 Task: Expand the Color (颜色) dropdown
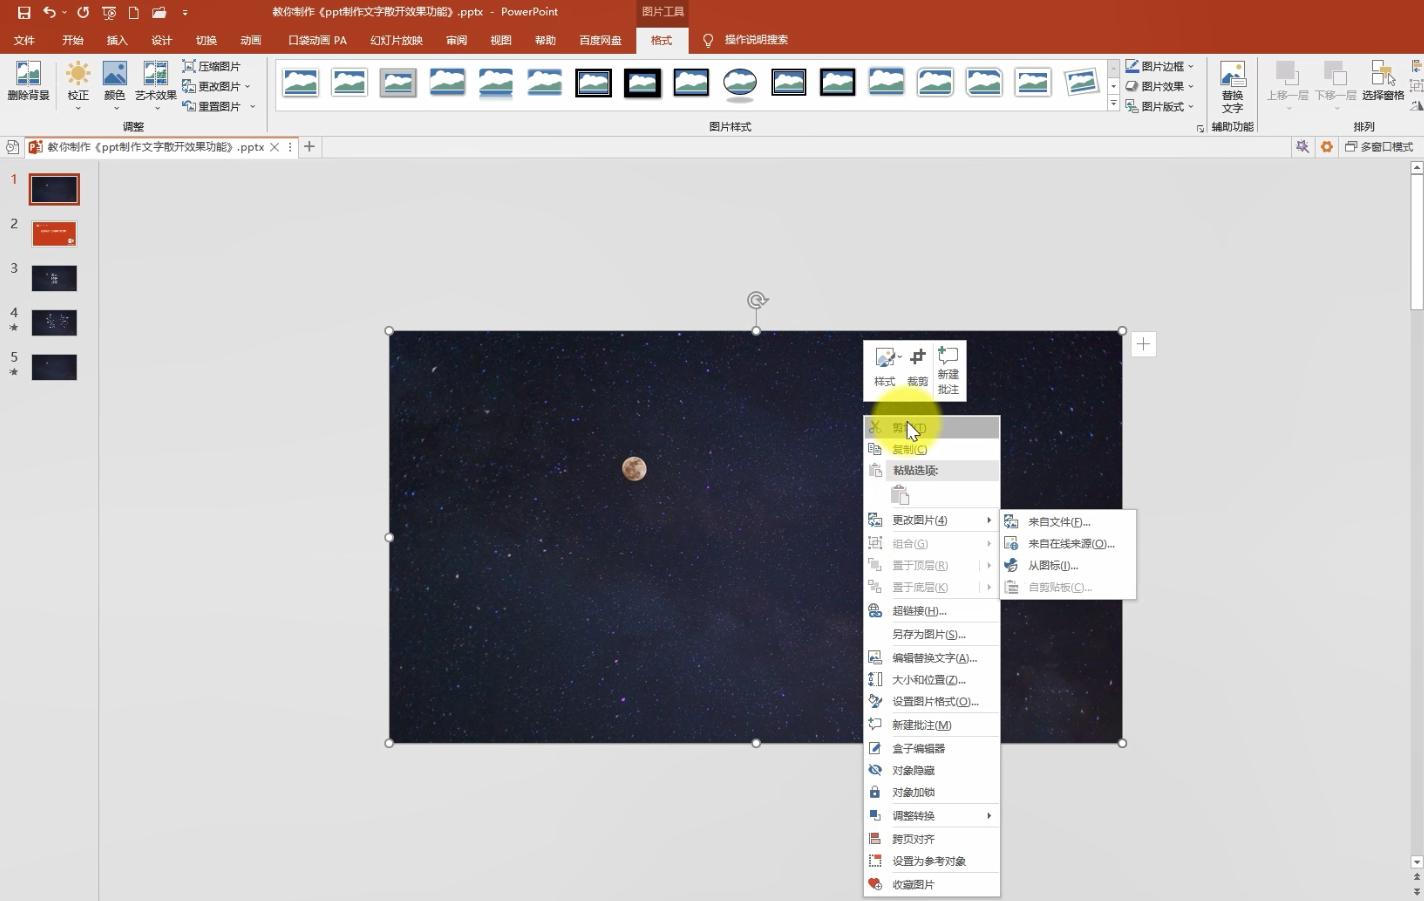115,82
